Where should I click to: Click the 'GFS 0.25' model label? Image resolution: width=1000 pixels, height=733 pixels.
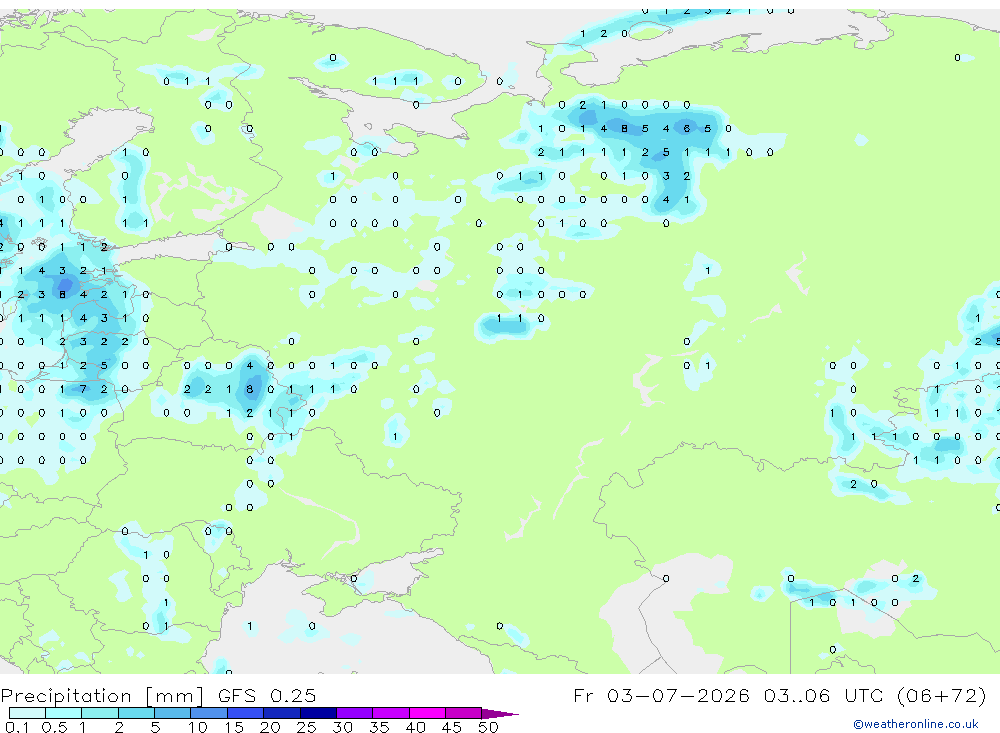pyautogui.click(x=267, y=695)
